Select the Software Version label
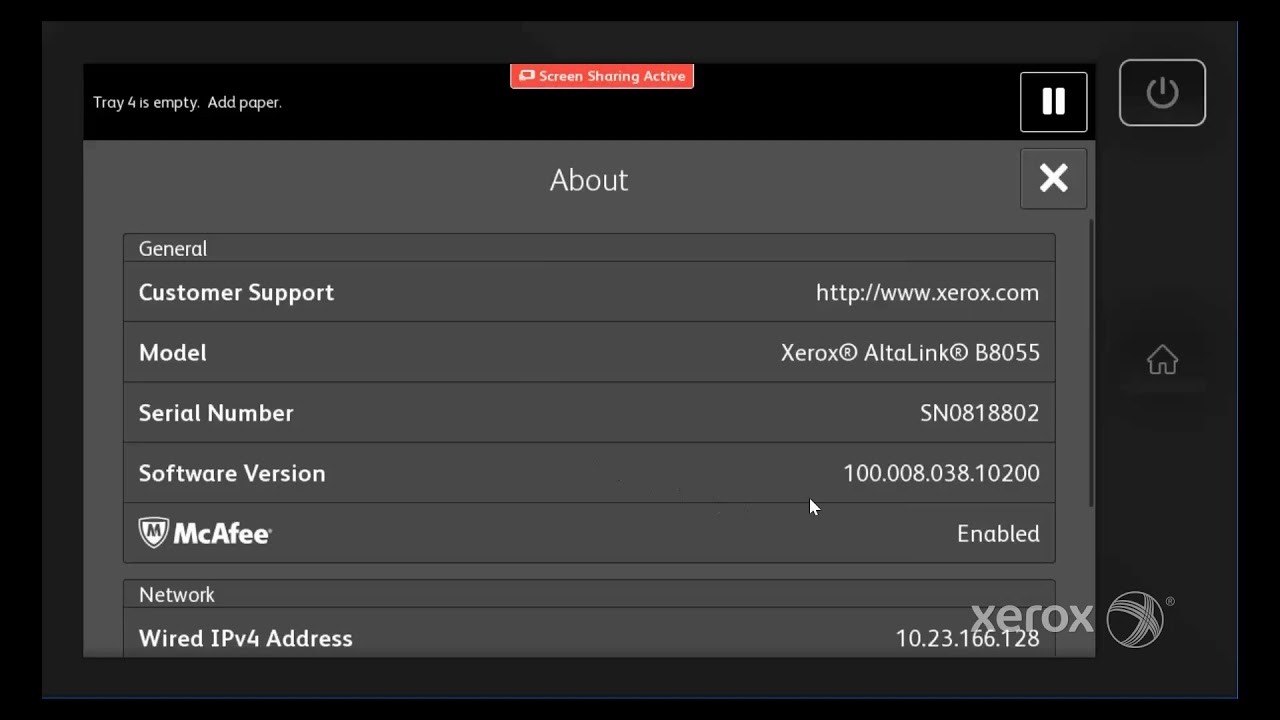 pyautogui.click(x=232, y=473)
